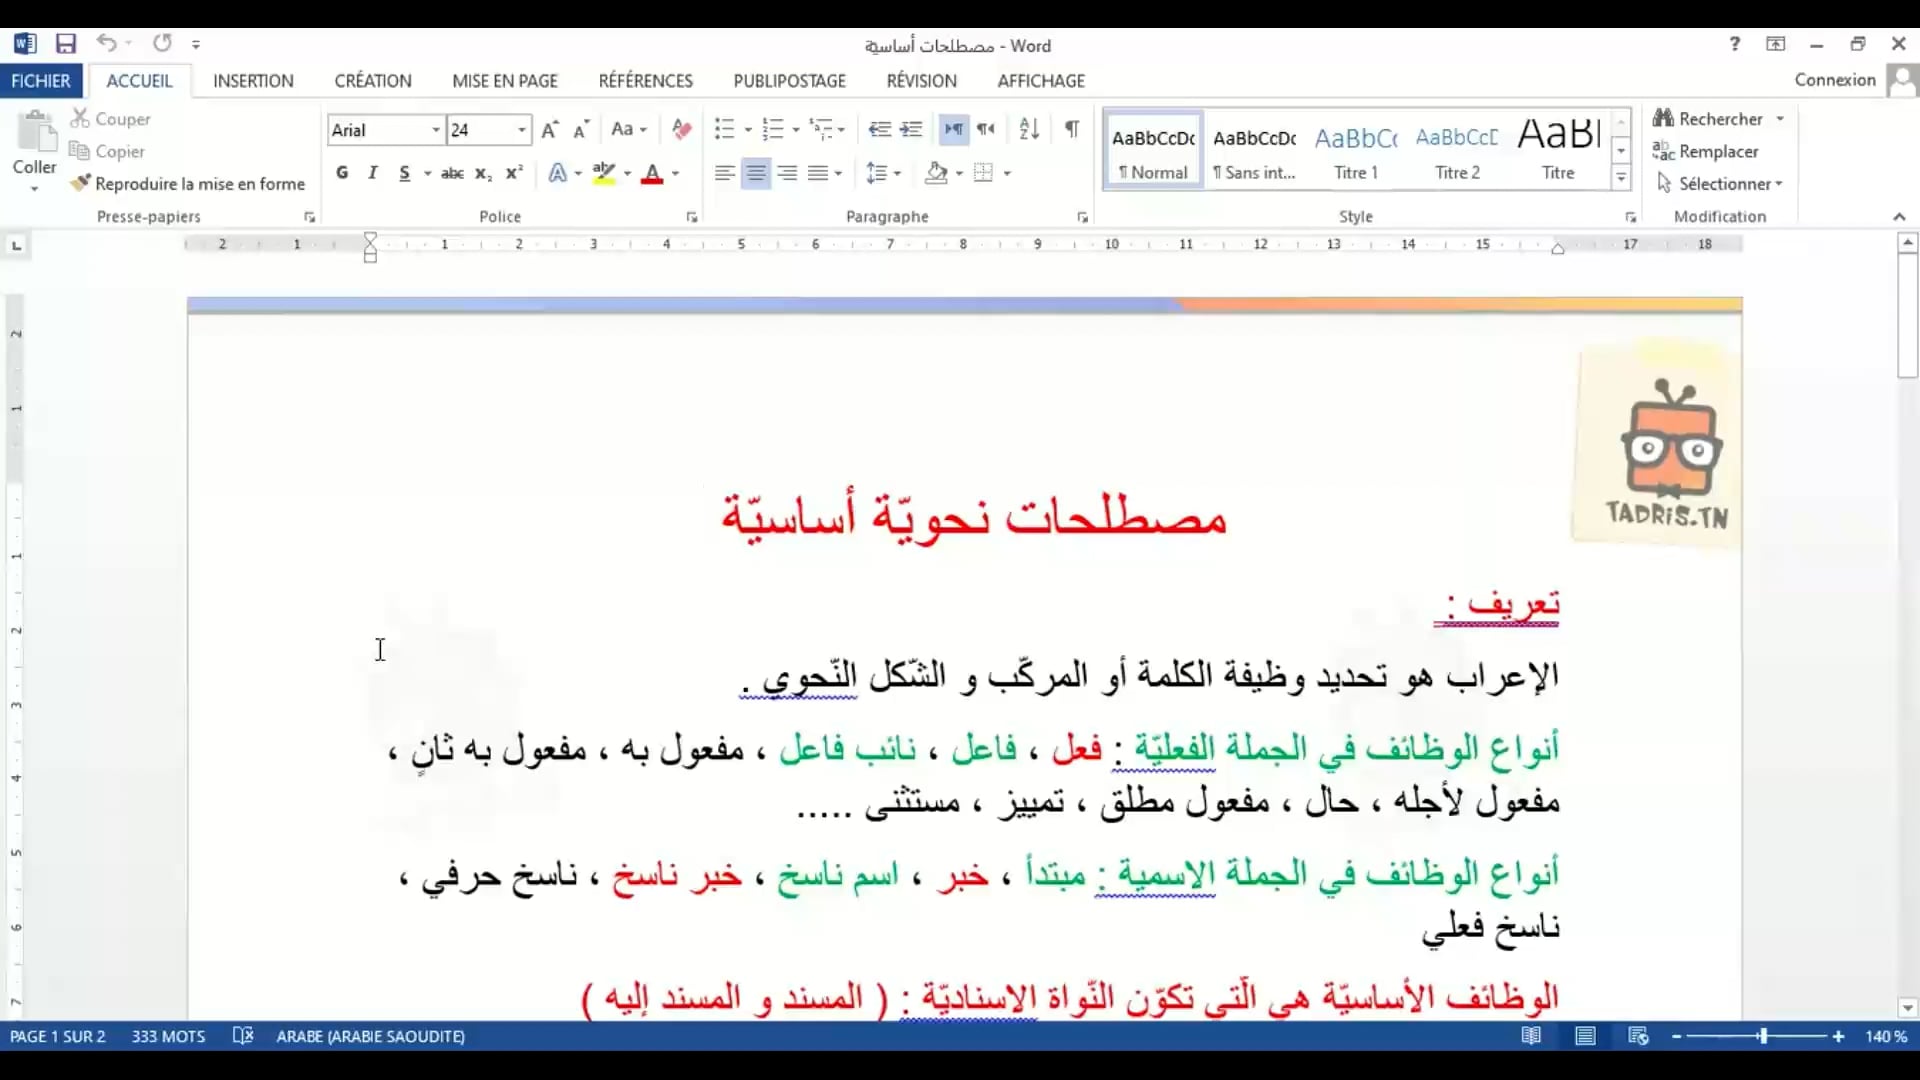This screenshot has height=1080, width=1920.
Task: Open font size 24 dropdown
Action: [522, 130]
